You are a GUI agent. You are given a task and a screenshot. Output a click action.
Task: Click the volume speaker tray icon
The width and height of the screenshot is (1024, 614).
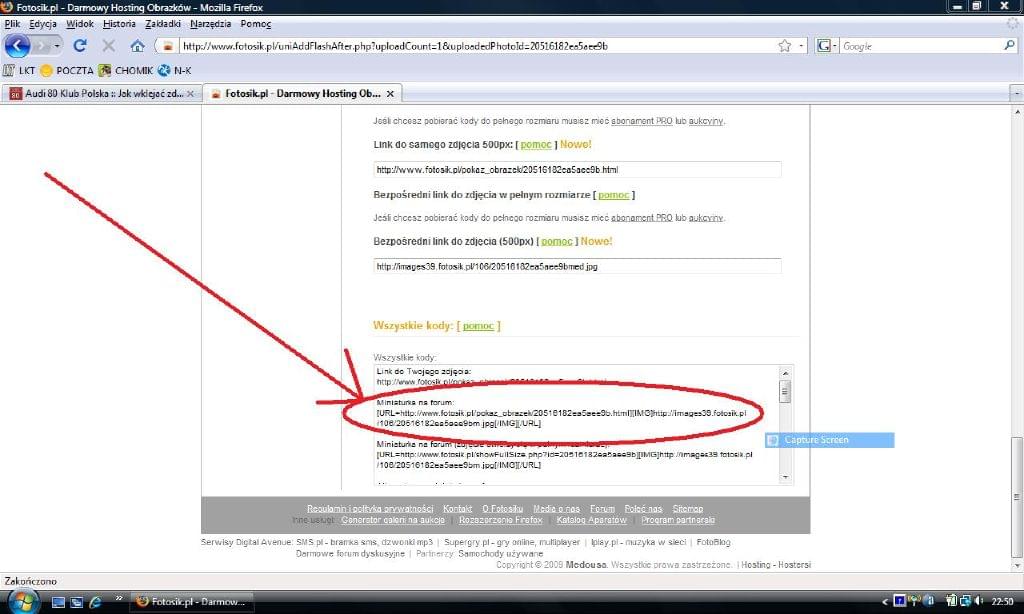(x=978, y=601)
